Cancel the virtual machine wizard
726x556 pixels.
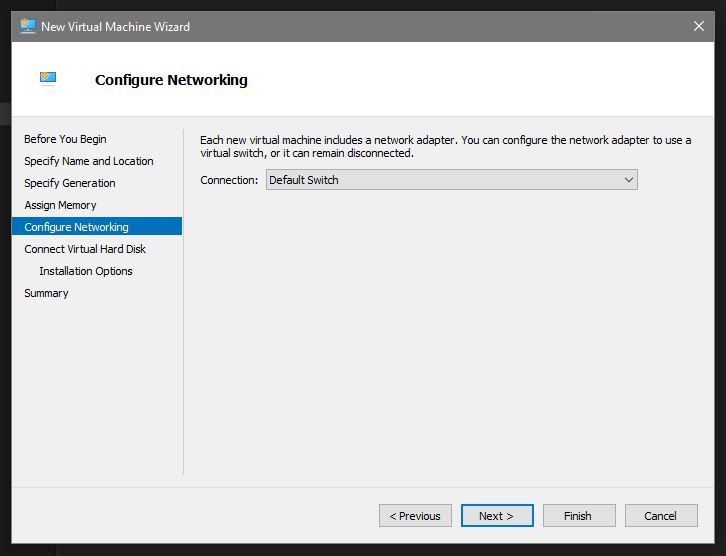click(661, 516)
